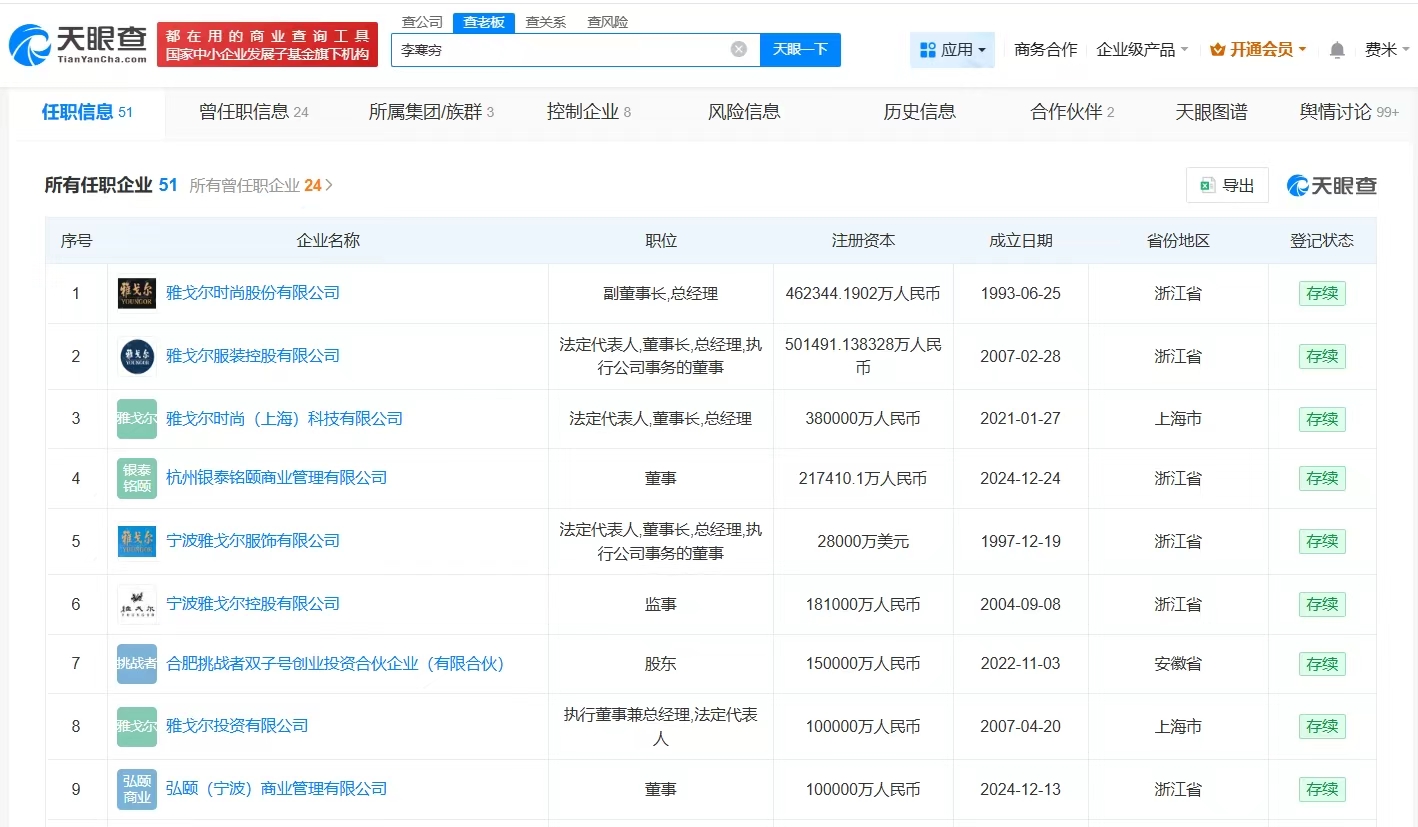
Task: Open the 曾任职信息 tab
Action: 254,112
